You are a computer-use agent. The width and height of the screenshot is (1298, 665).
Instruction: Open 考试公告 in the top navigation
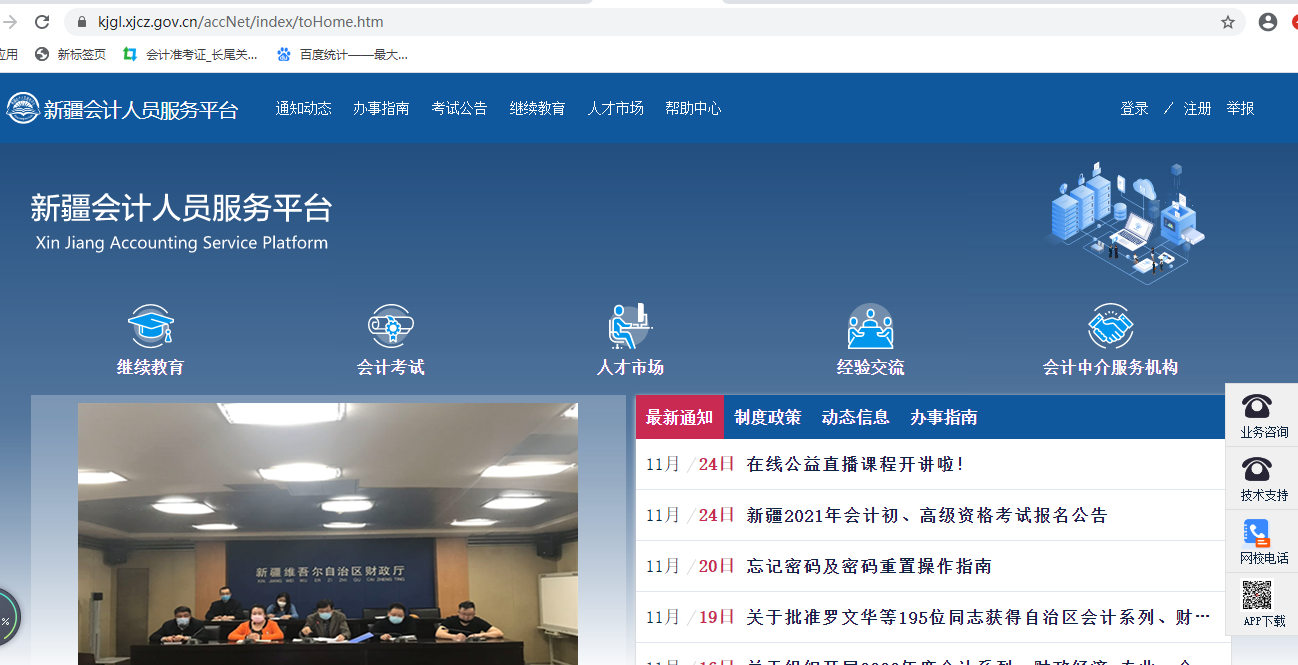coord(459,109)
